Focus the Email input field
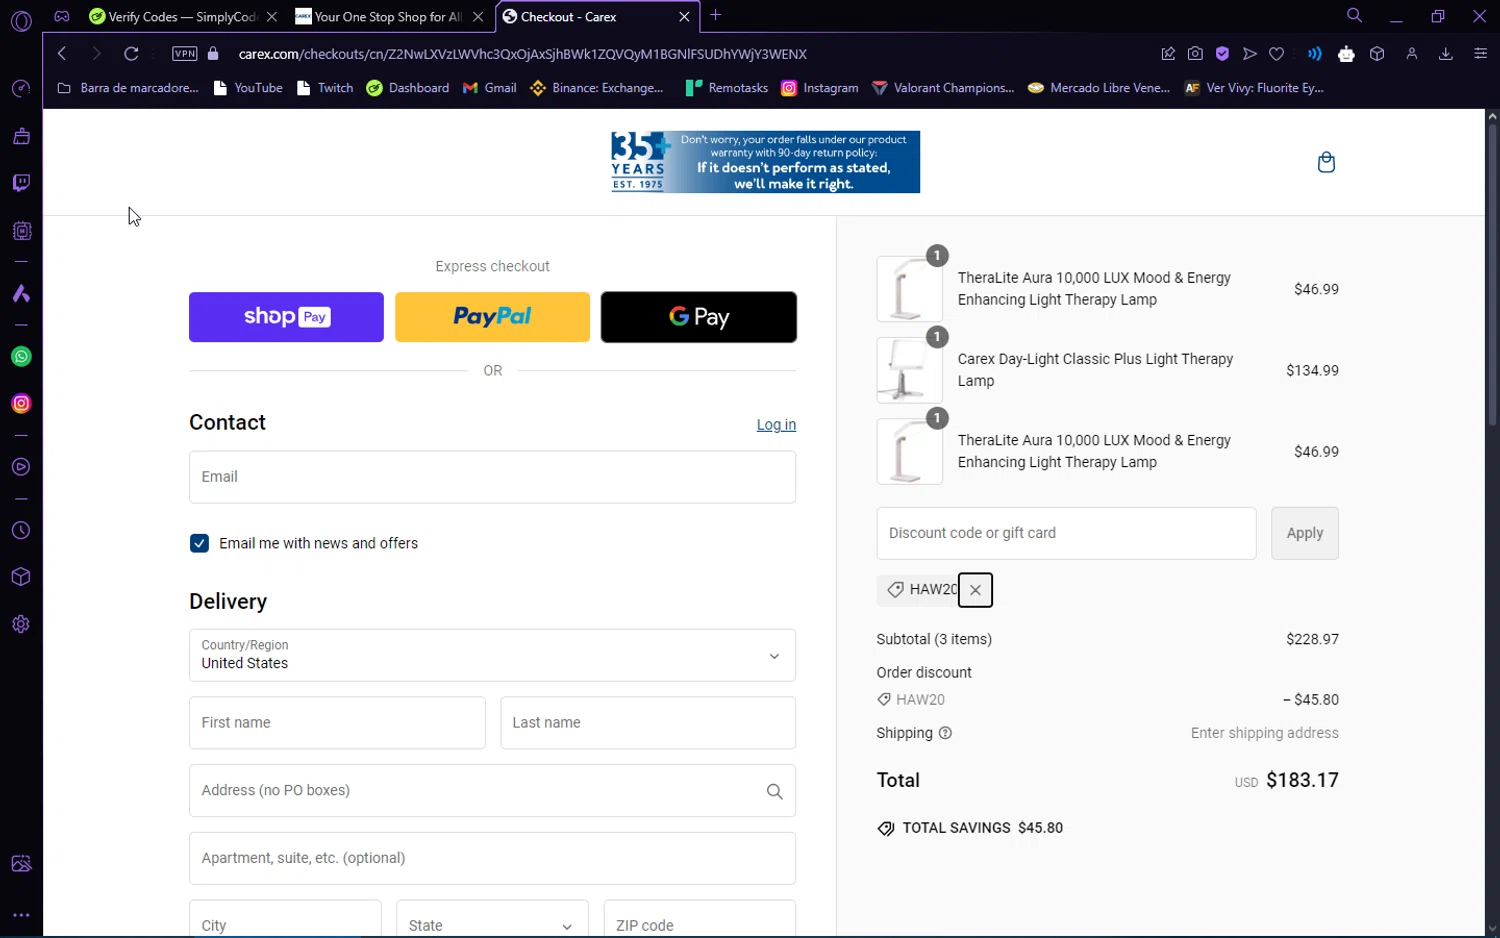1500x938 pixels. tap(492, 477)
